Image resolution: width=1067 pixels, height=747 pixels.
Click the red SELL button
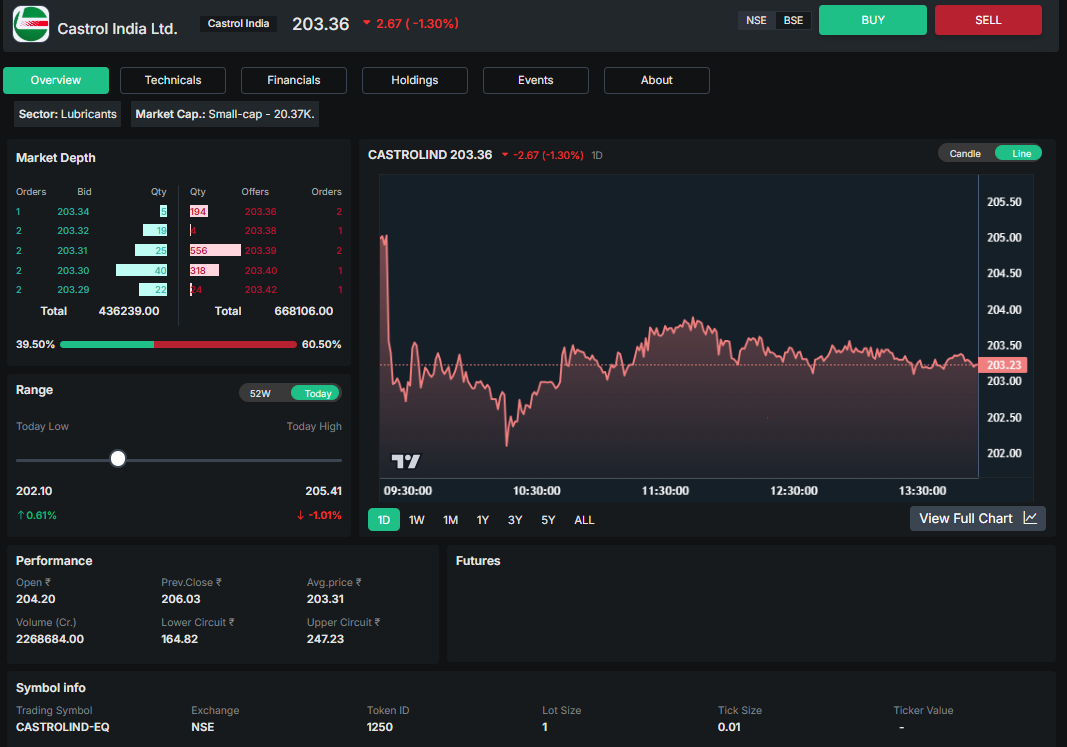click(988, 19)
